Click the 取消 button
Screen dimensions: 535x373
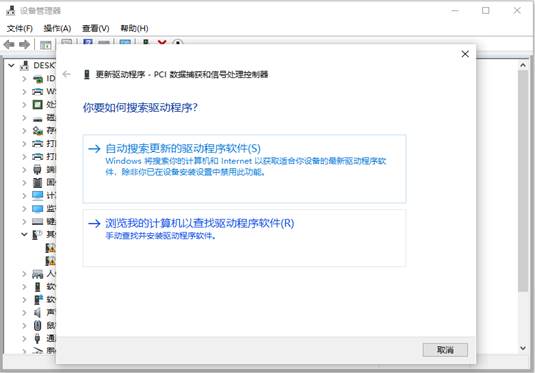point(445,350)
